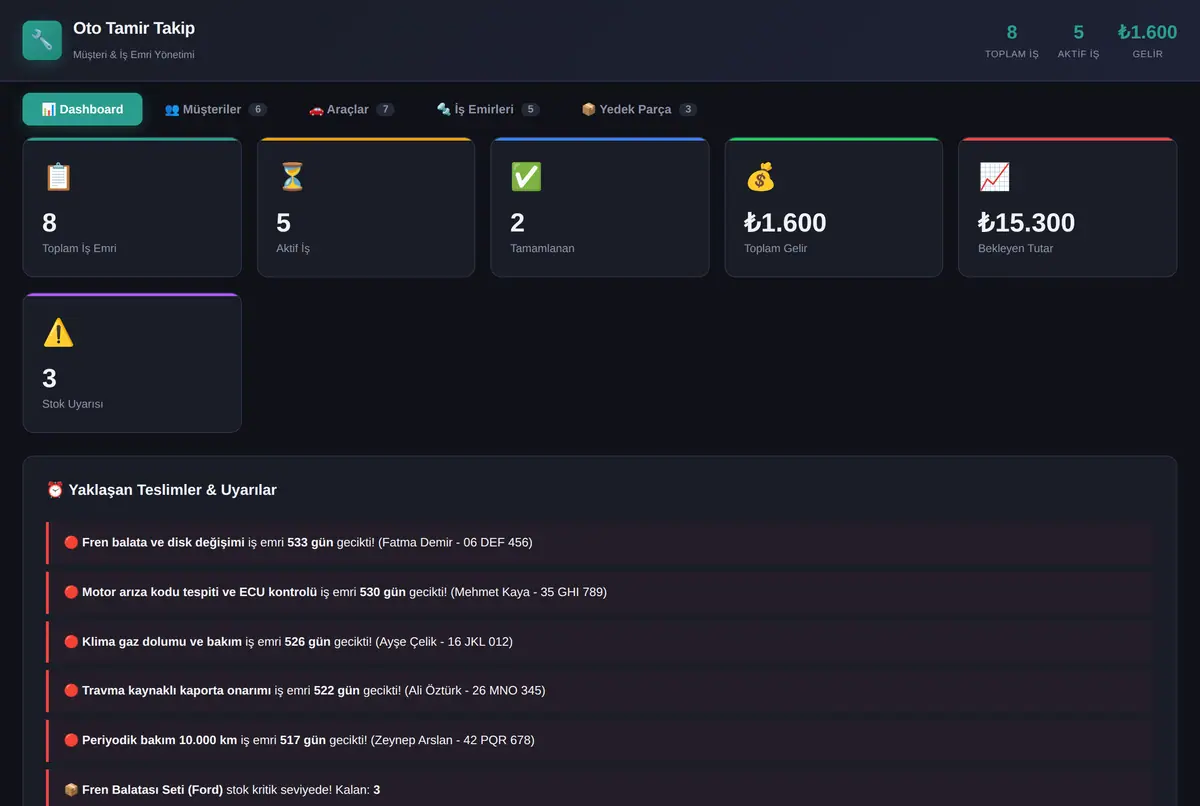This screenshot has width=1200, height=806.
Task: Click the money bag icon on Toplam Gelir card
Action: (x=760, y=178)
